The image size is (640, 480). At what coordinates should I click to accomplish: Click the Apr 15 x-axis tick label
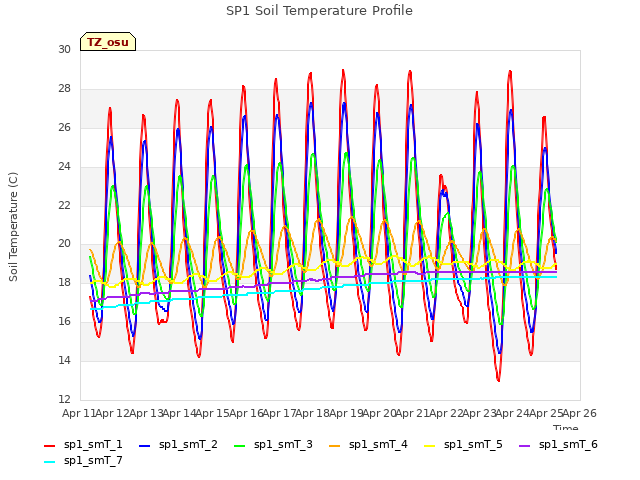[212, 413]
